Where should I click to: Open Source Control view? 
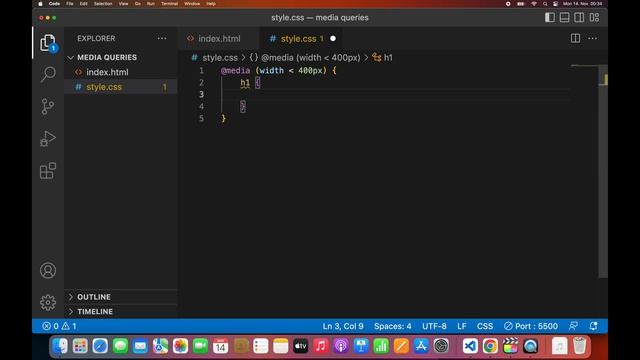click(48, 106)
